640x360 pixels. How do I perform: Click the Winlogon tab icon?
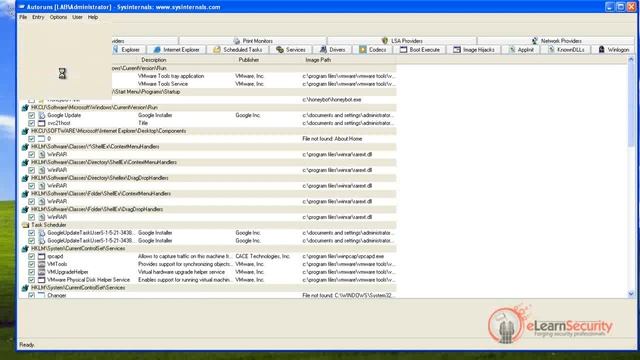[x=601, y=49]
